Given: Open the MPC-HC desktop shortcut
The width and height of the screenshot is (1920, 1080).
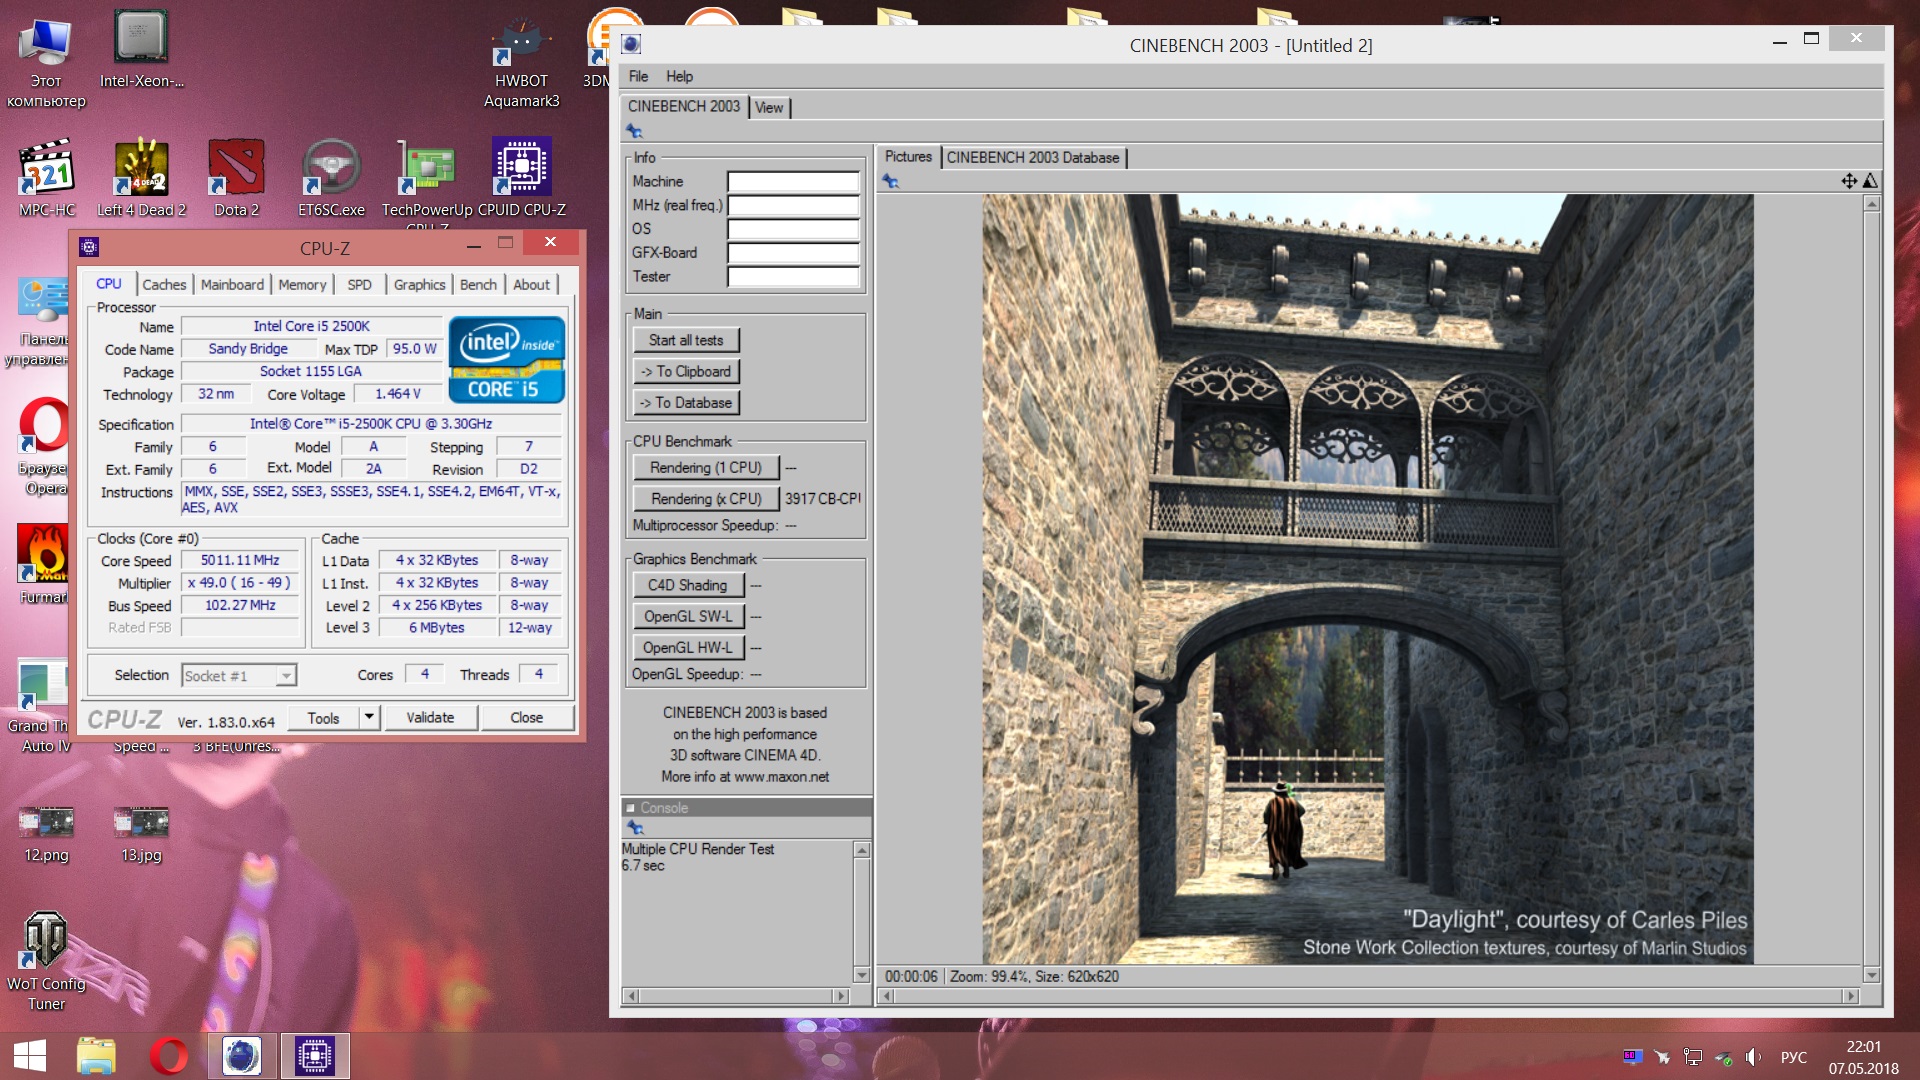Looking at the screenshot, I should coord(46,178).
